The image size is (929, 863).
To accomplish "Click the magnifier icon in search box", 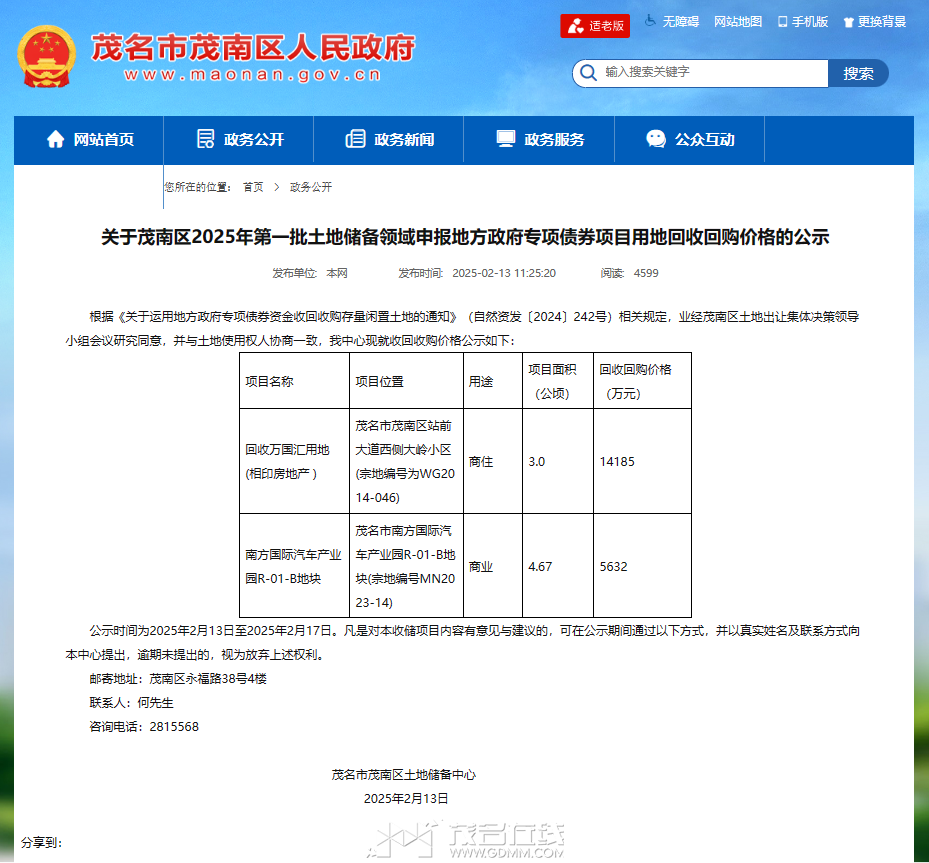I will coord(588,73).
